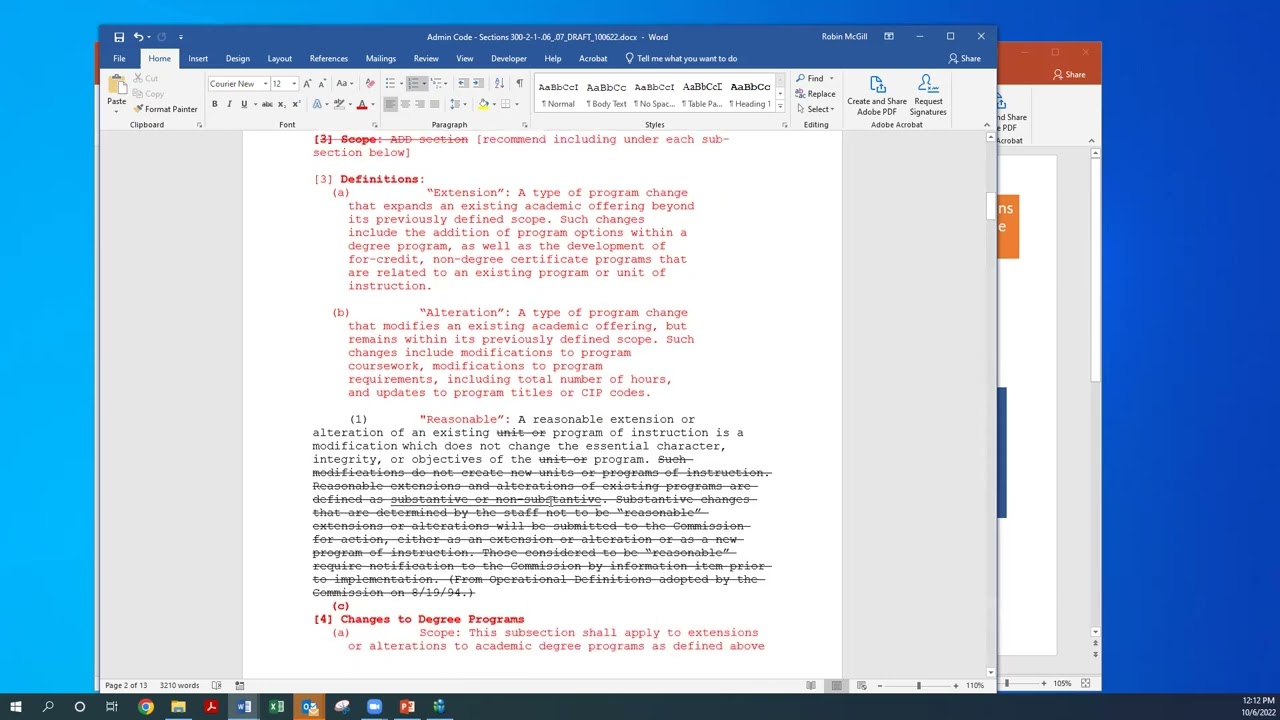Open Google Chrome from the taskbar
This screenshot has height=720, width=1280.
pos(146,707)
